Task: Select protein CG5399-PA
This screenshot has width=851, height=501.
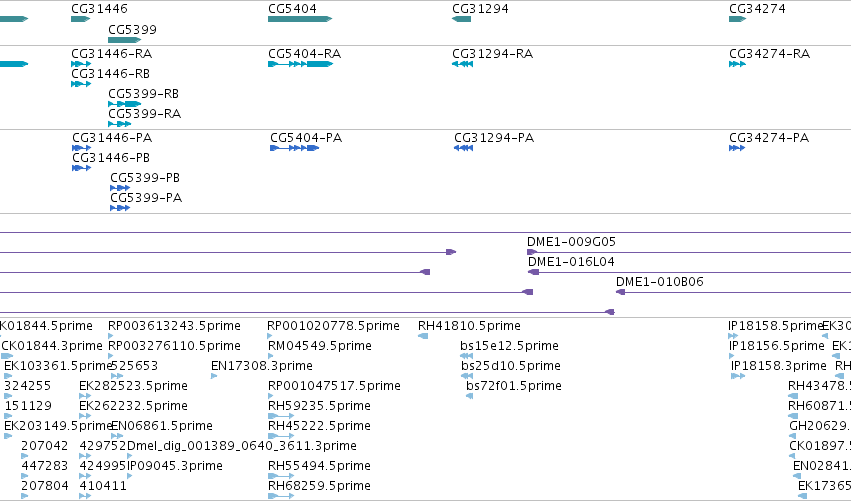Action: 146,198
